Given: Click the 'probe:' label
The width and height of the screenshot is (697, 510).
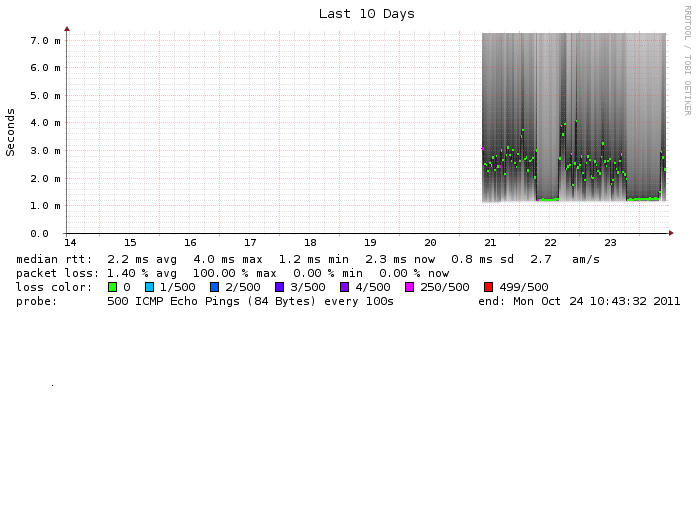Looking at the screenshot, I should click(x=37, y=301).
